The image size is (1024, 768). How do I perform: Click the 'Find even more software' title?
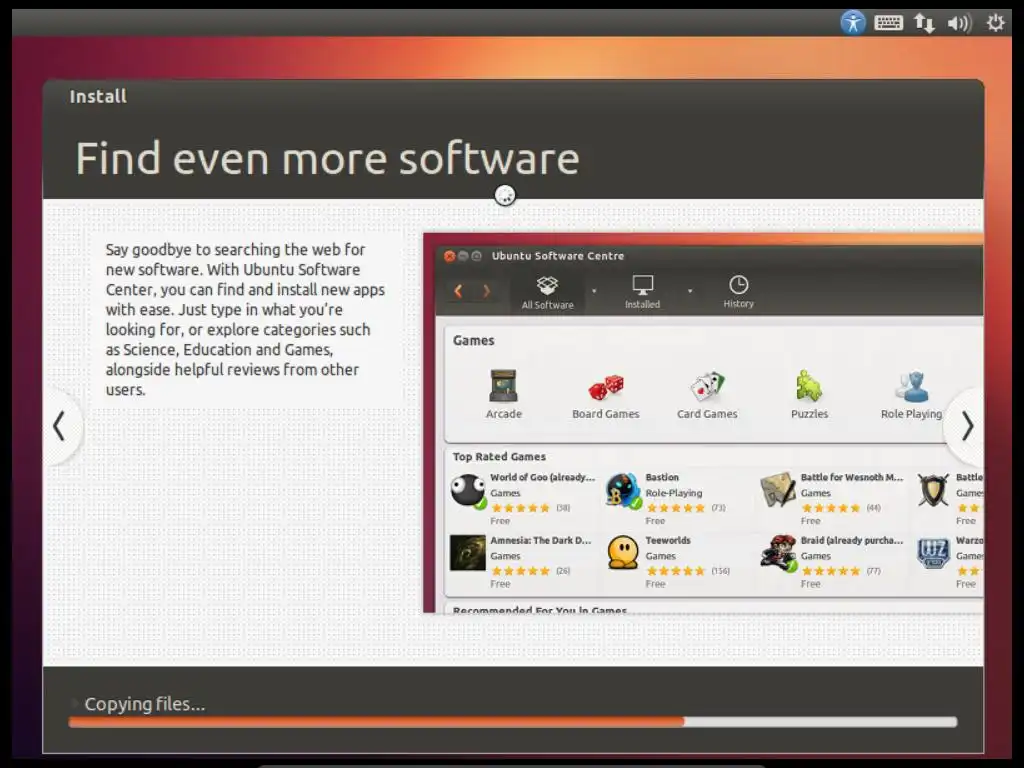tap(327, 159)
